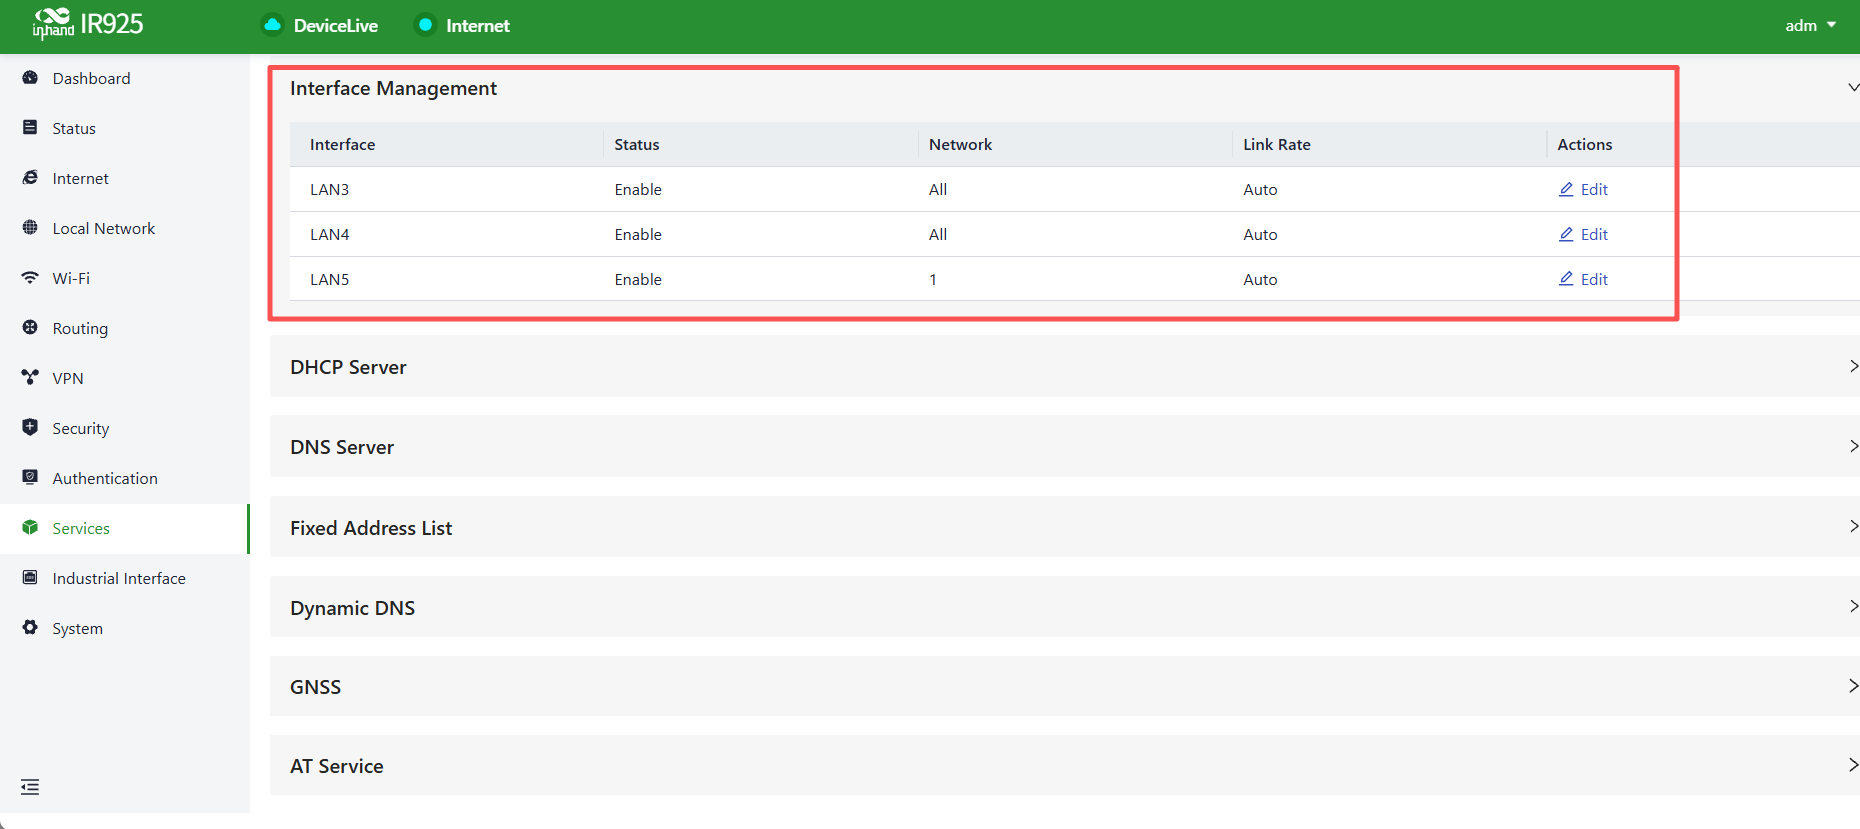This screenshot has height=829, width=1860.
Task: Click the System gear icon
Action: tap(30, 628)
